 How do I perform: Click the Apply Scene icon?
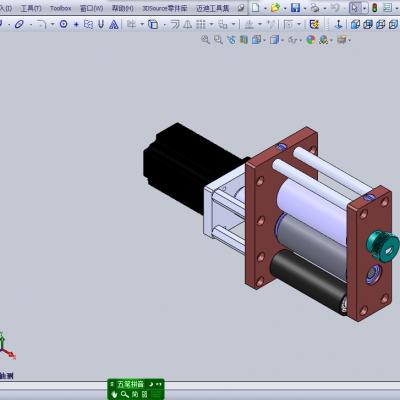pos(323,40)
